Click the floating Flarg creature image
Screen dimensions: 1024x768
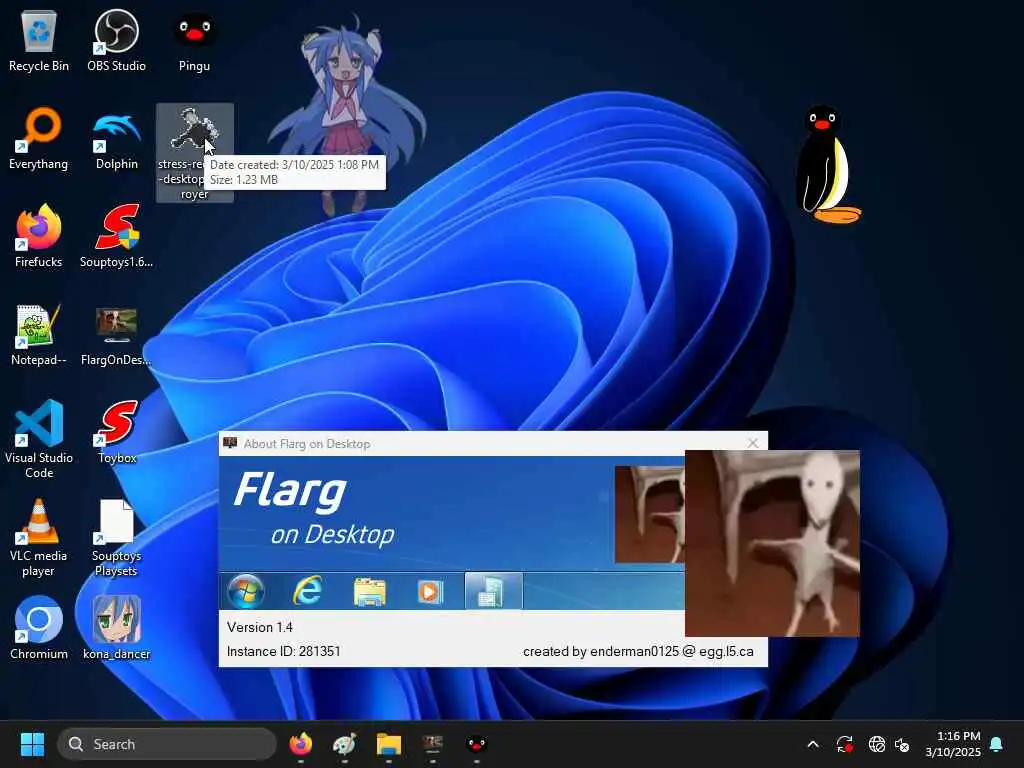tap(772, 543)
